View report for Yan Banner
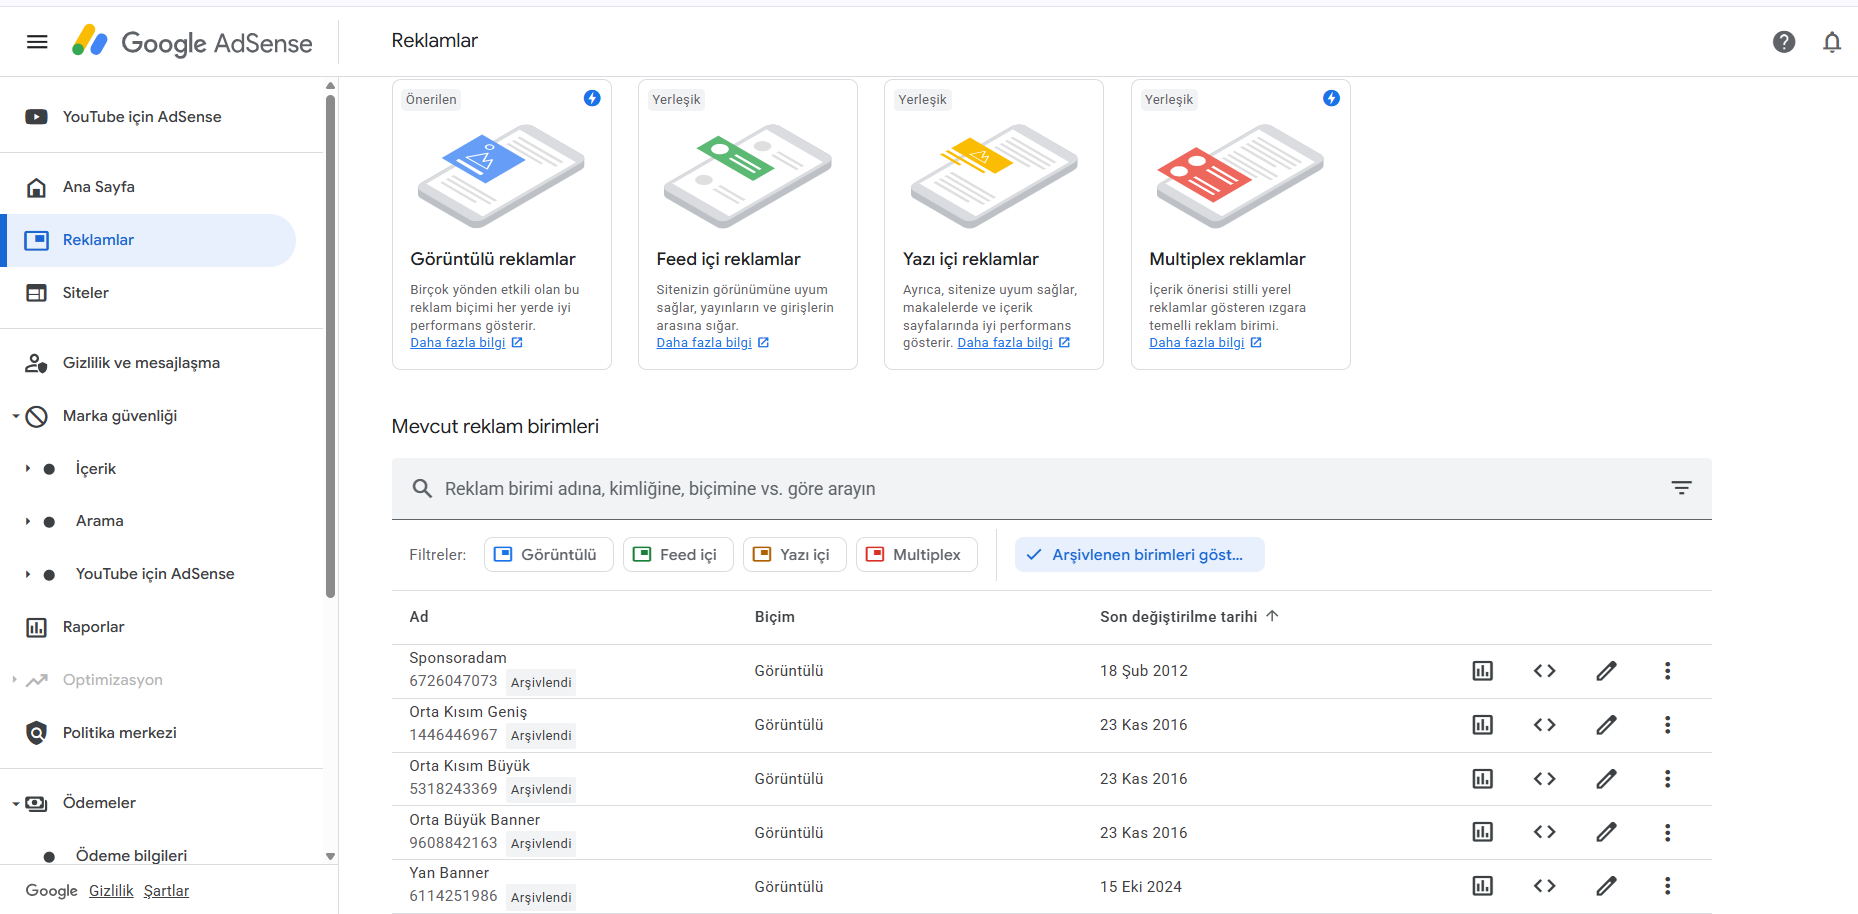This screenshot has width=1858, height=914. [x=1483, y=886]
